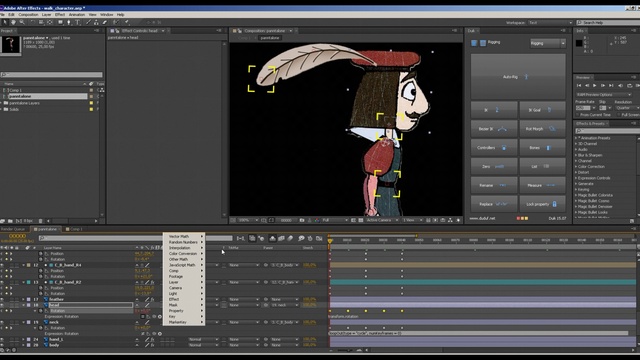640x360 pixels.
Task: Open the Parent dropdown for head layer
Action: click(284, 305)
